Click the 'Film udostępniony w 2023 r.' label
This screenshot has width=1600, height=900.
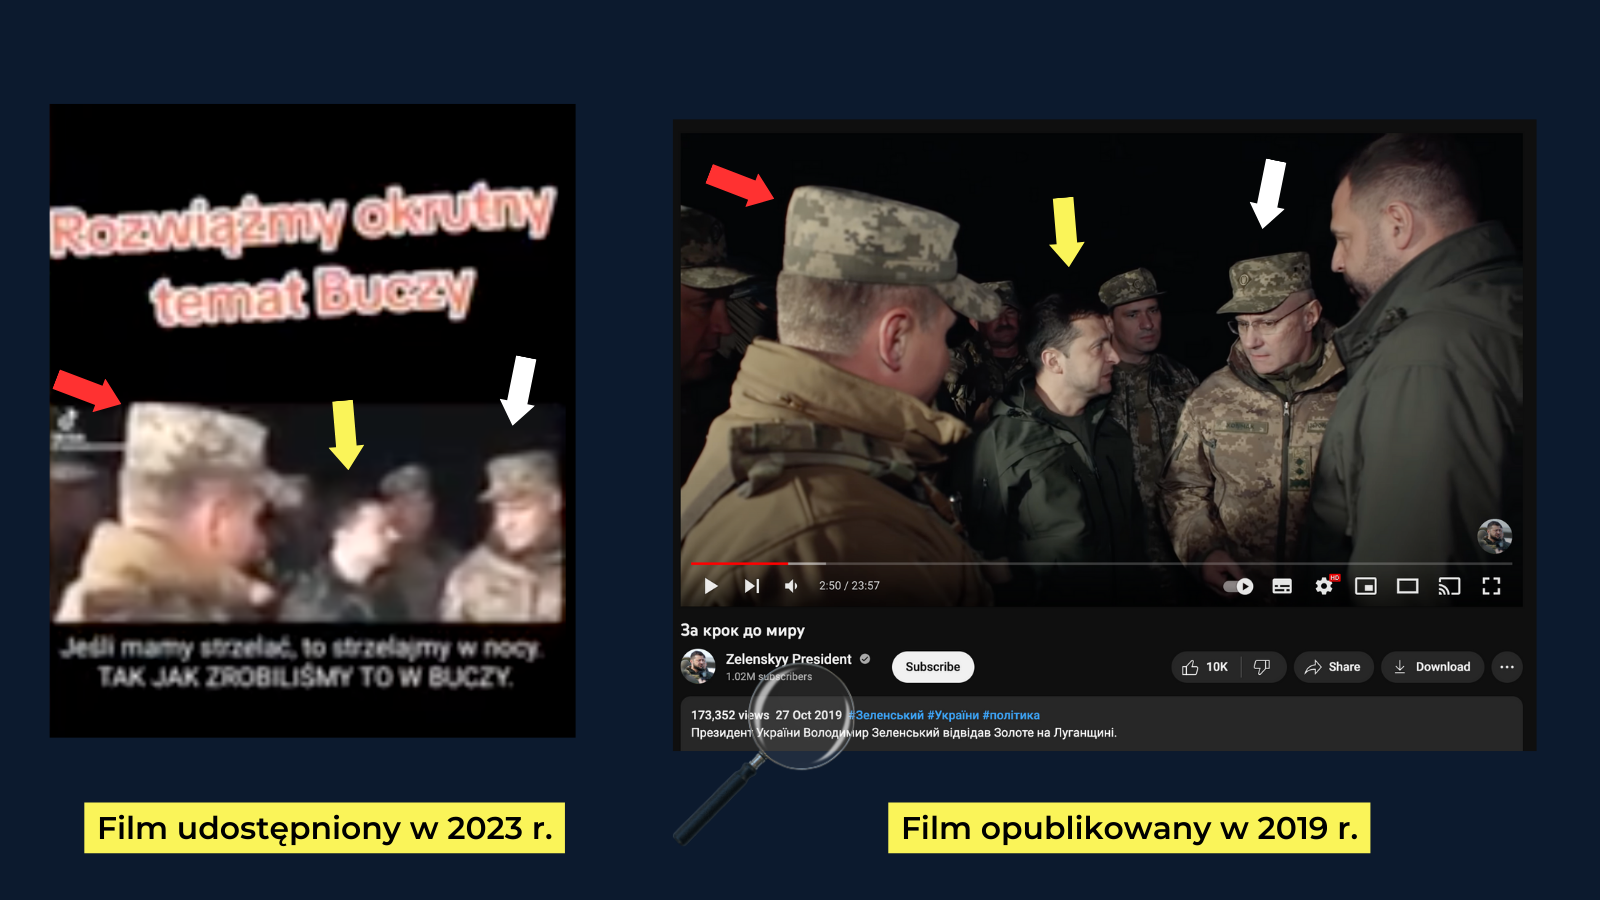tap(324, 828)
